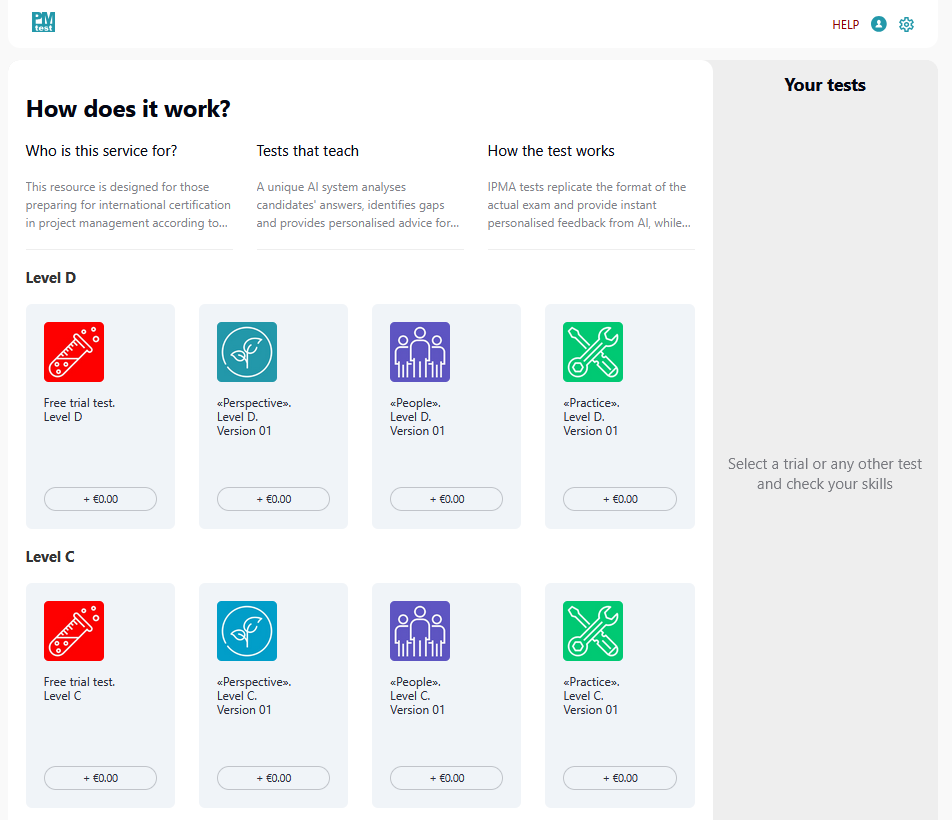Select the Level C Perspective leaf icon
The image size is (952, 820).
tap(247, 631)
